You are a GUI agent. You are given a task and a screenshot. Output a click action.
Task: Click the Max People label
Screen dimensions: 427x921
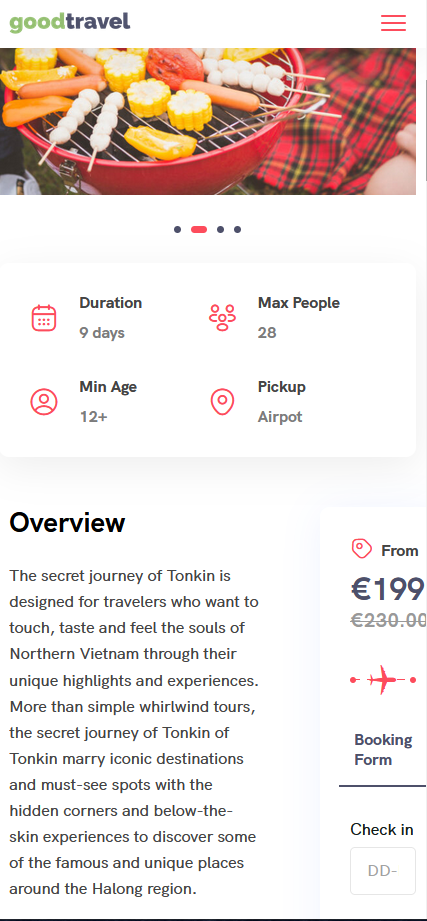tap(298, 303)
